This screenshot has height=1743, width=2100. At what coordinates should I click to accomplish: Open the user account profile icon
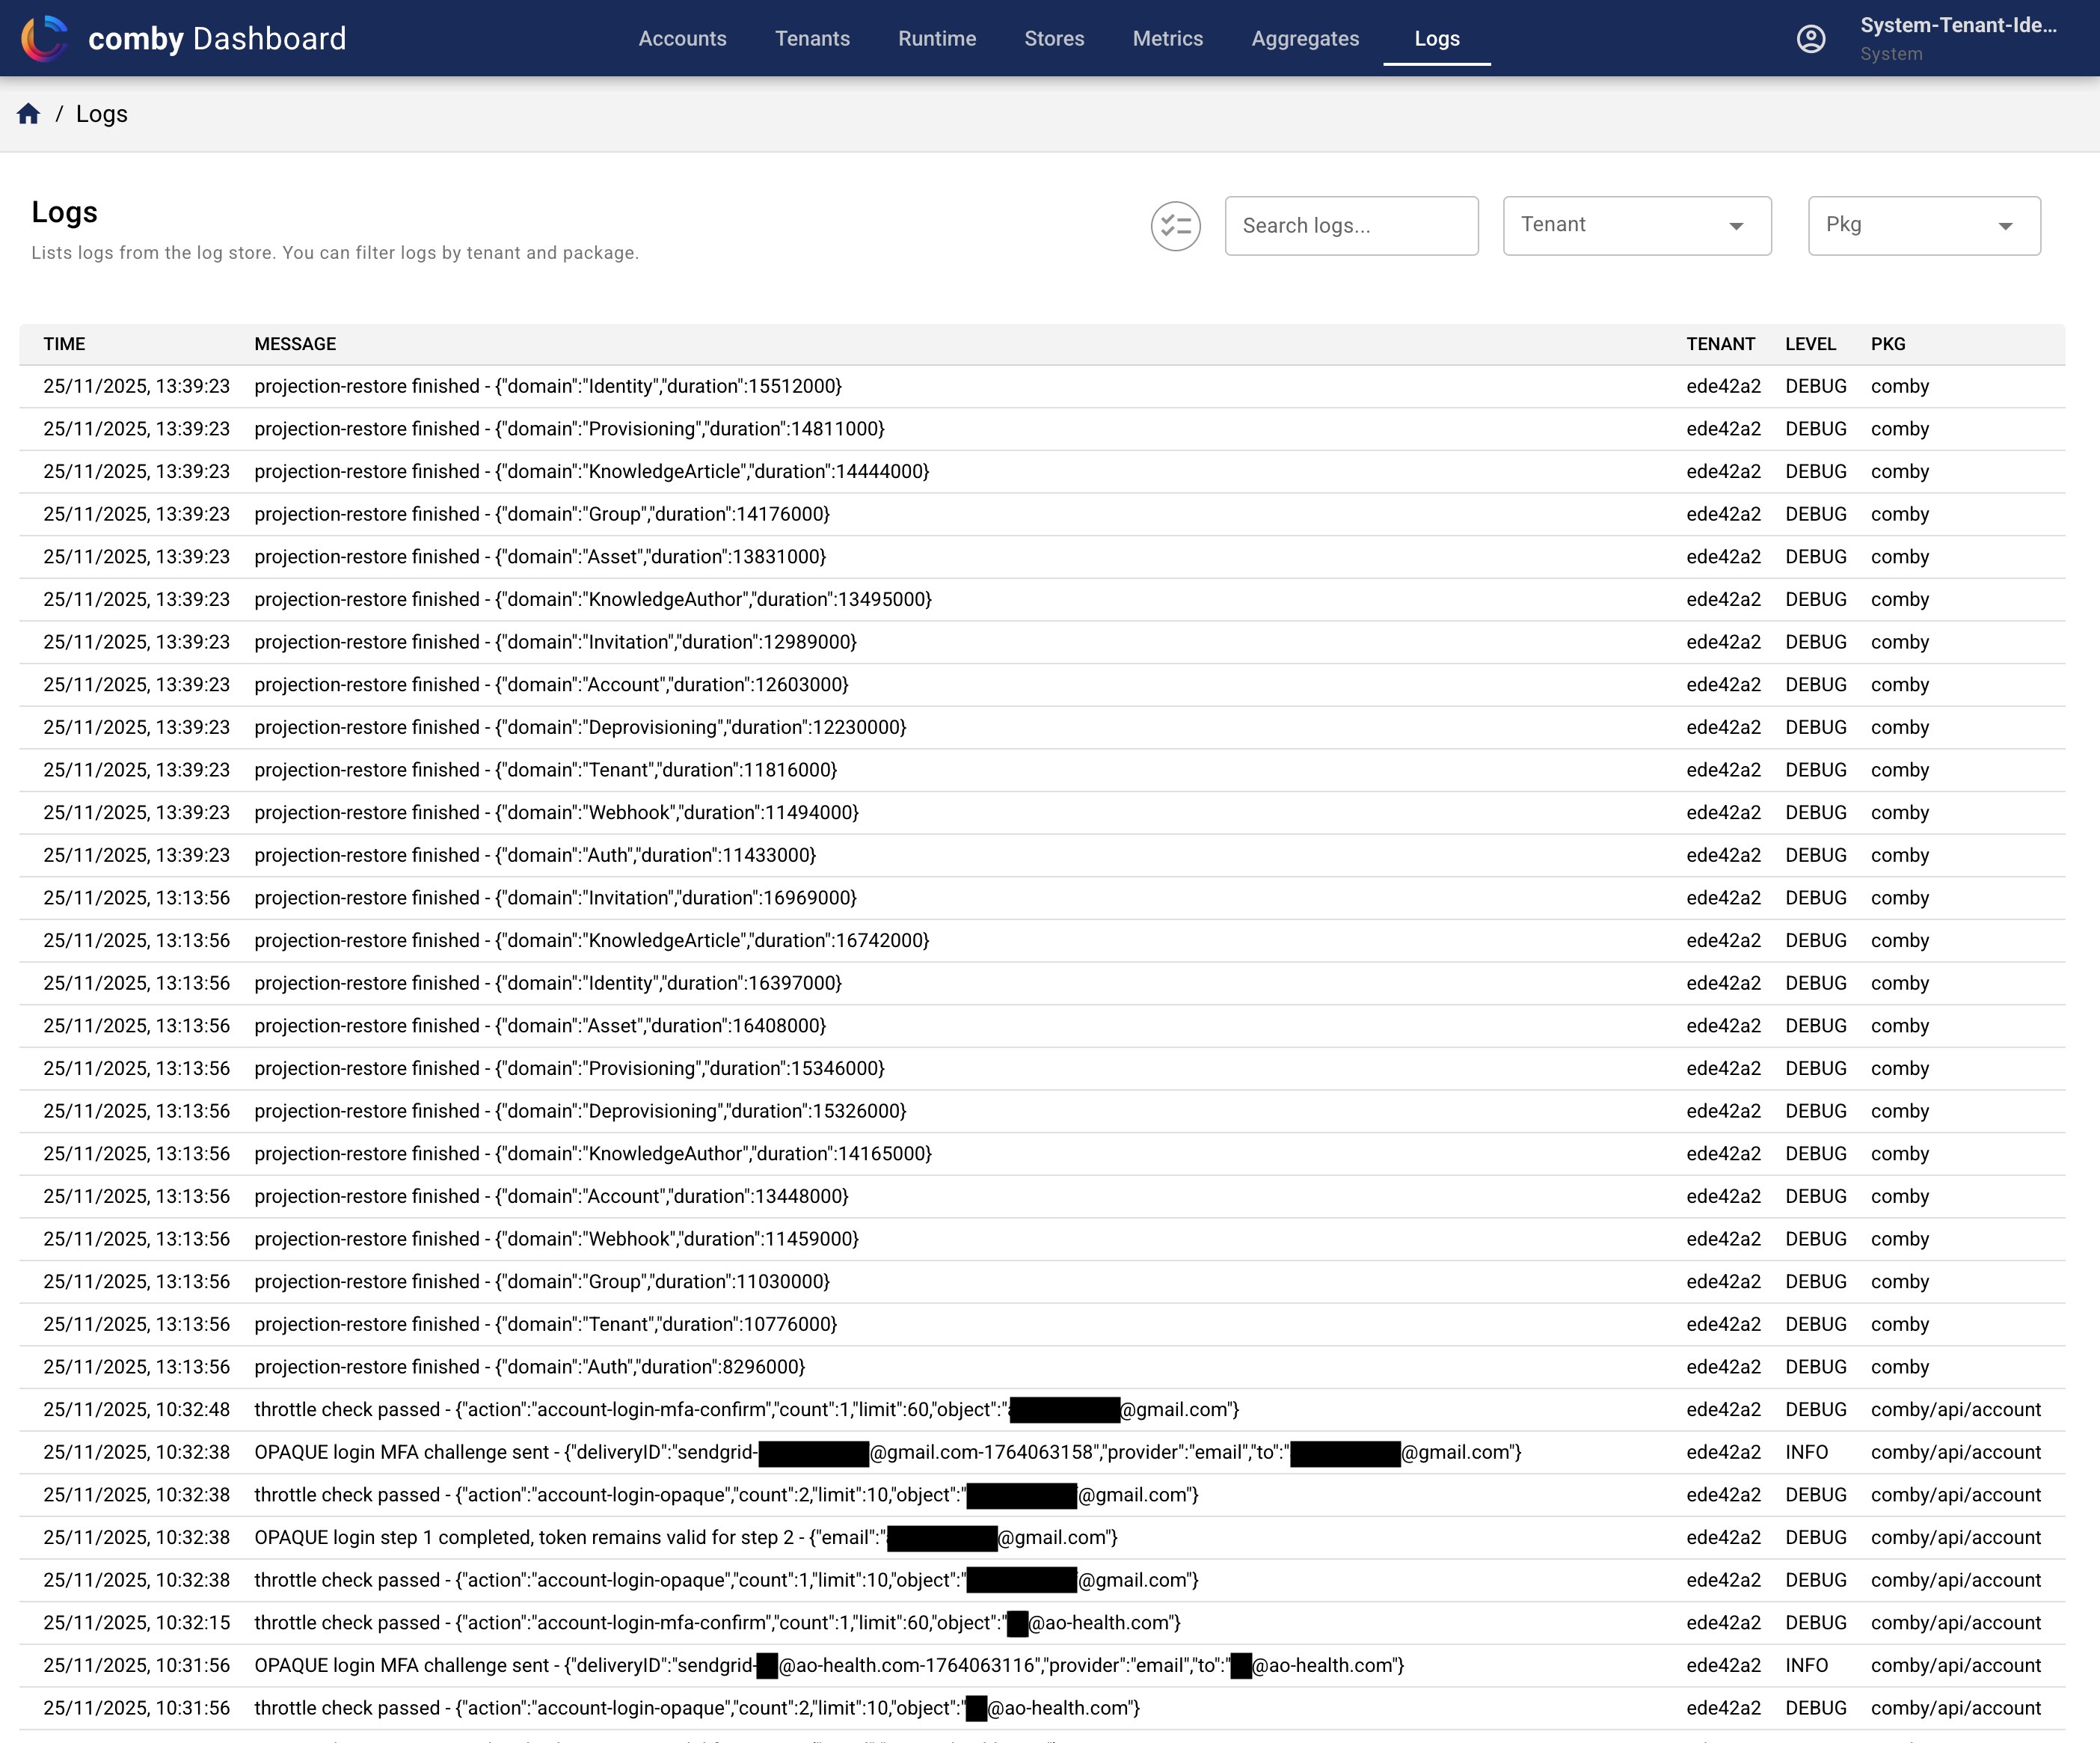(1811, 38)
